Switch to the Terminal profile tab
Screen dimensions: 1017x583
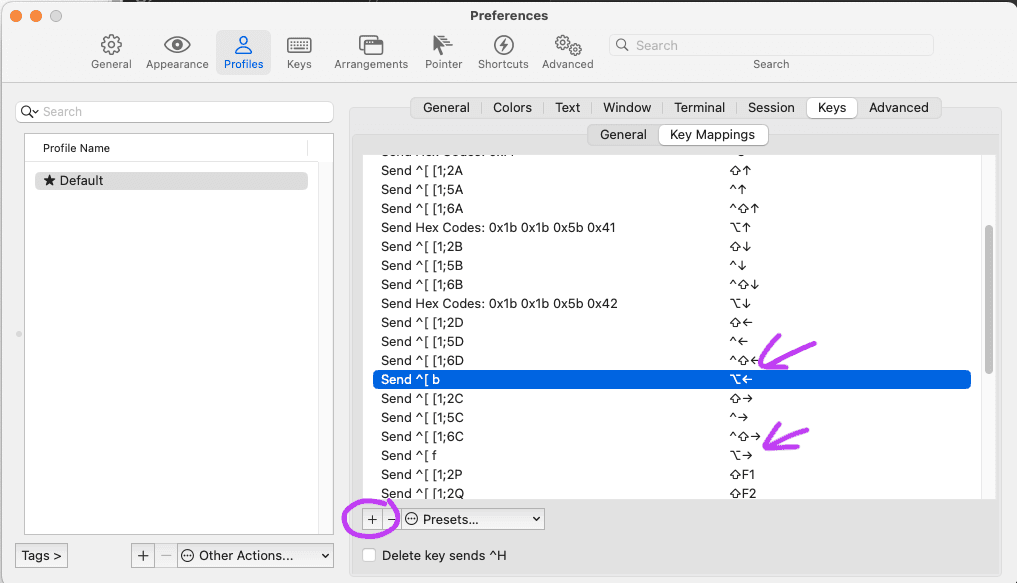click(699, 108)
